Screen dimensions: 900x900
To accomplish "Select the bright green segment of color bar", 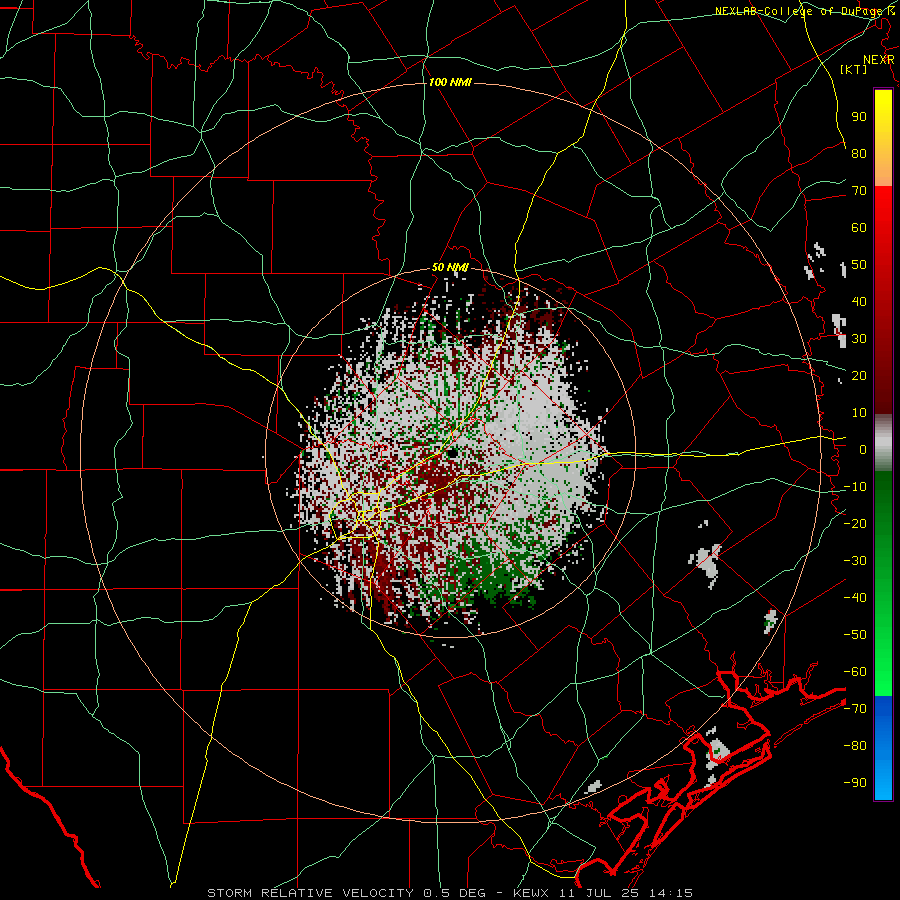I will pos(883,654).
